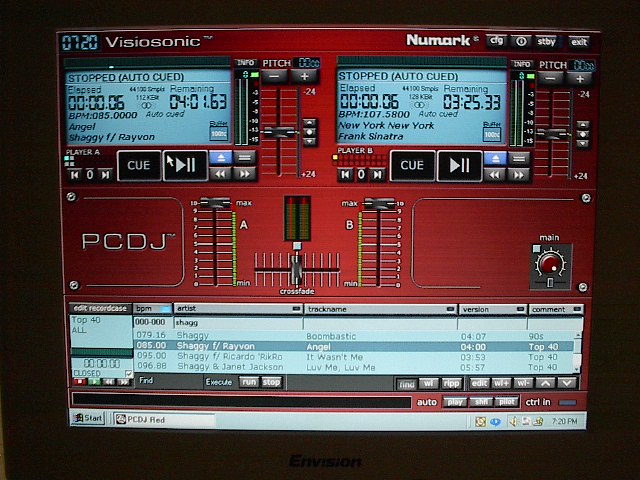
Task: Select the ALL record case
Action: (78, 330)
